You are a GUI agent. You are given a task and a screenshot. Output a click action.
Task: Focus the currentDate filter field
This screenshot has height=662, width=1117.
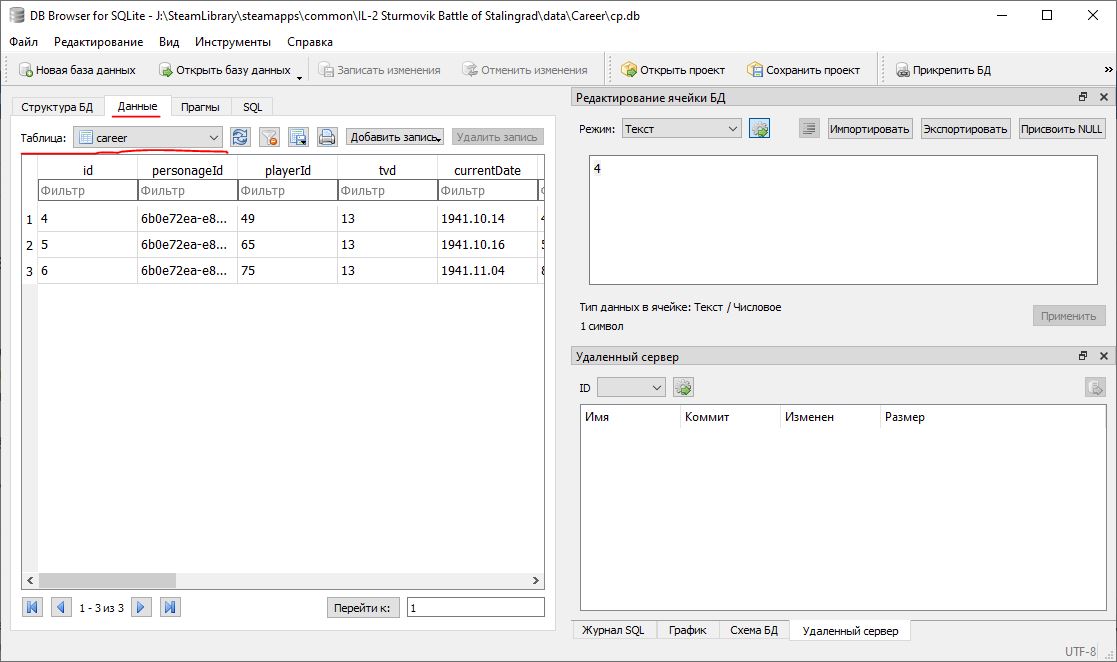pyautogui.click(x=487, y=190)
